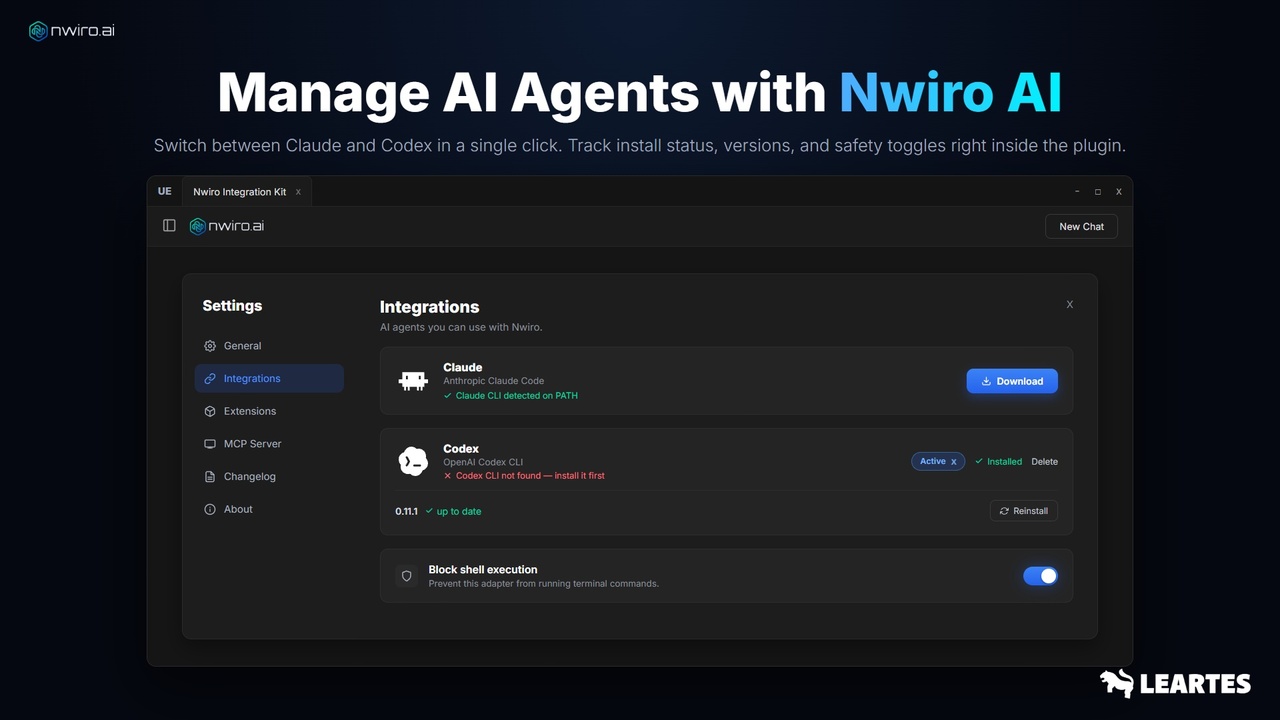Click 'OpenAI Codex CLI' subtitle
The width and height of the screenshot is (1280, 720).
coord(483,462)
